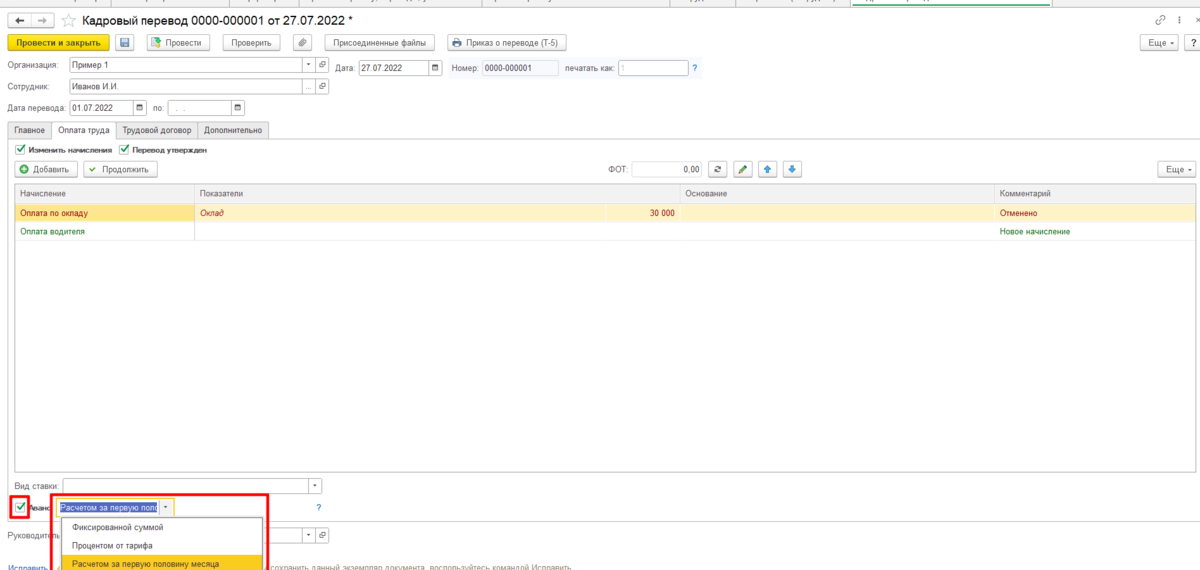Expand the Организация dropdown arrow

[309, 64]
